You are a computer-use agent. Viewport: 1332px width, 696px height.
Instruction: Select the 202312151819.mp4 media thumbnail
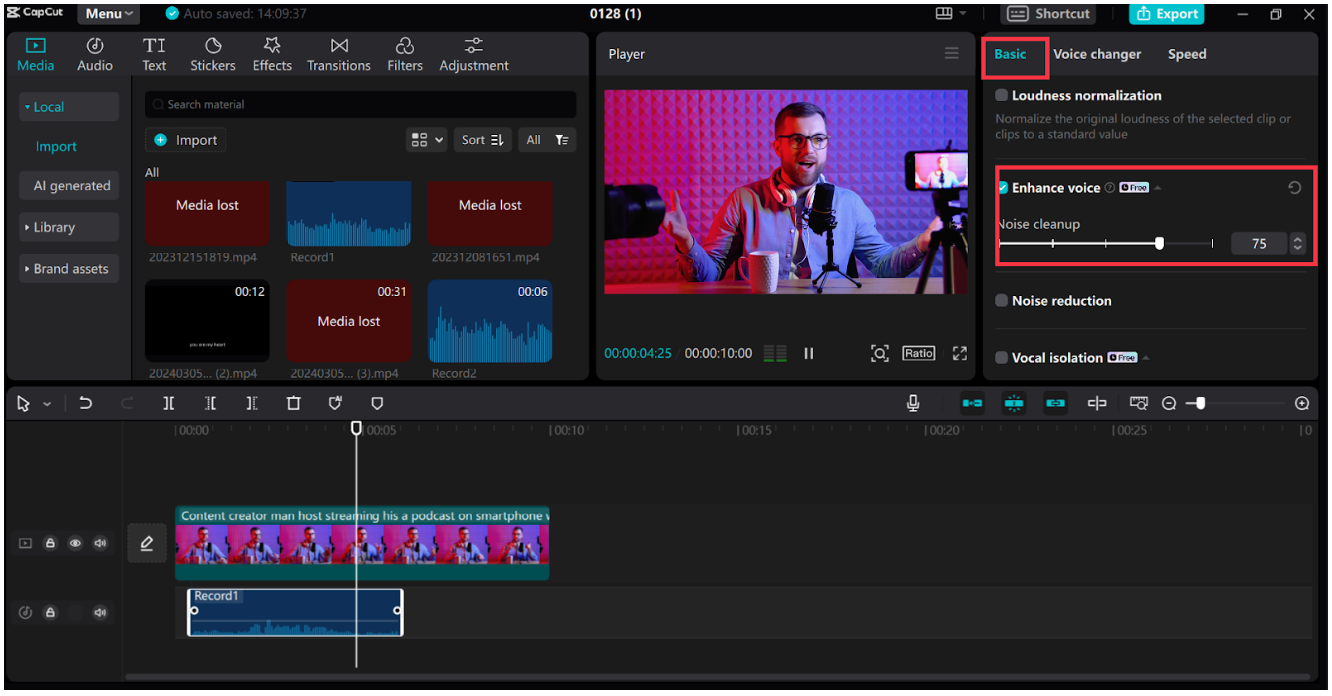[207, 214]
